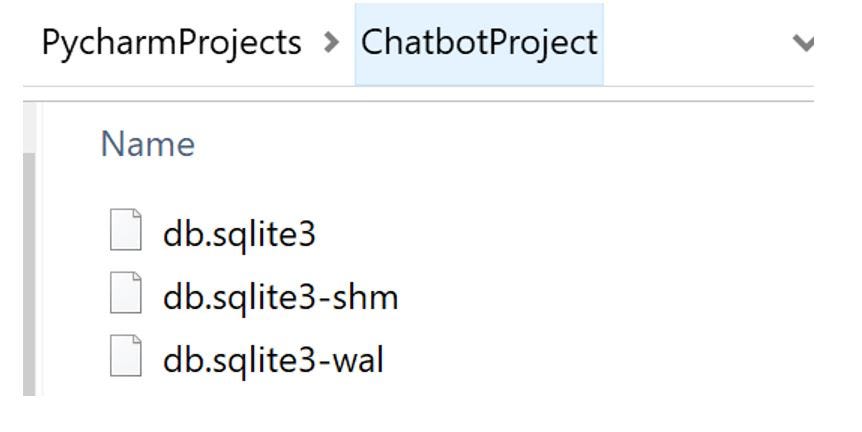The height and width of the screenshot is (432, 862).
Task: Select the db.sqlite3-shm file name
Action: pos(280,297)
